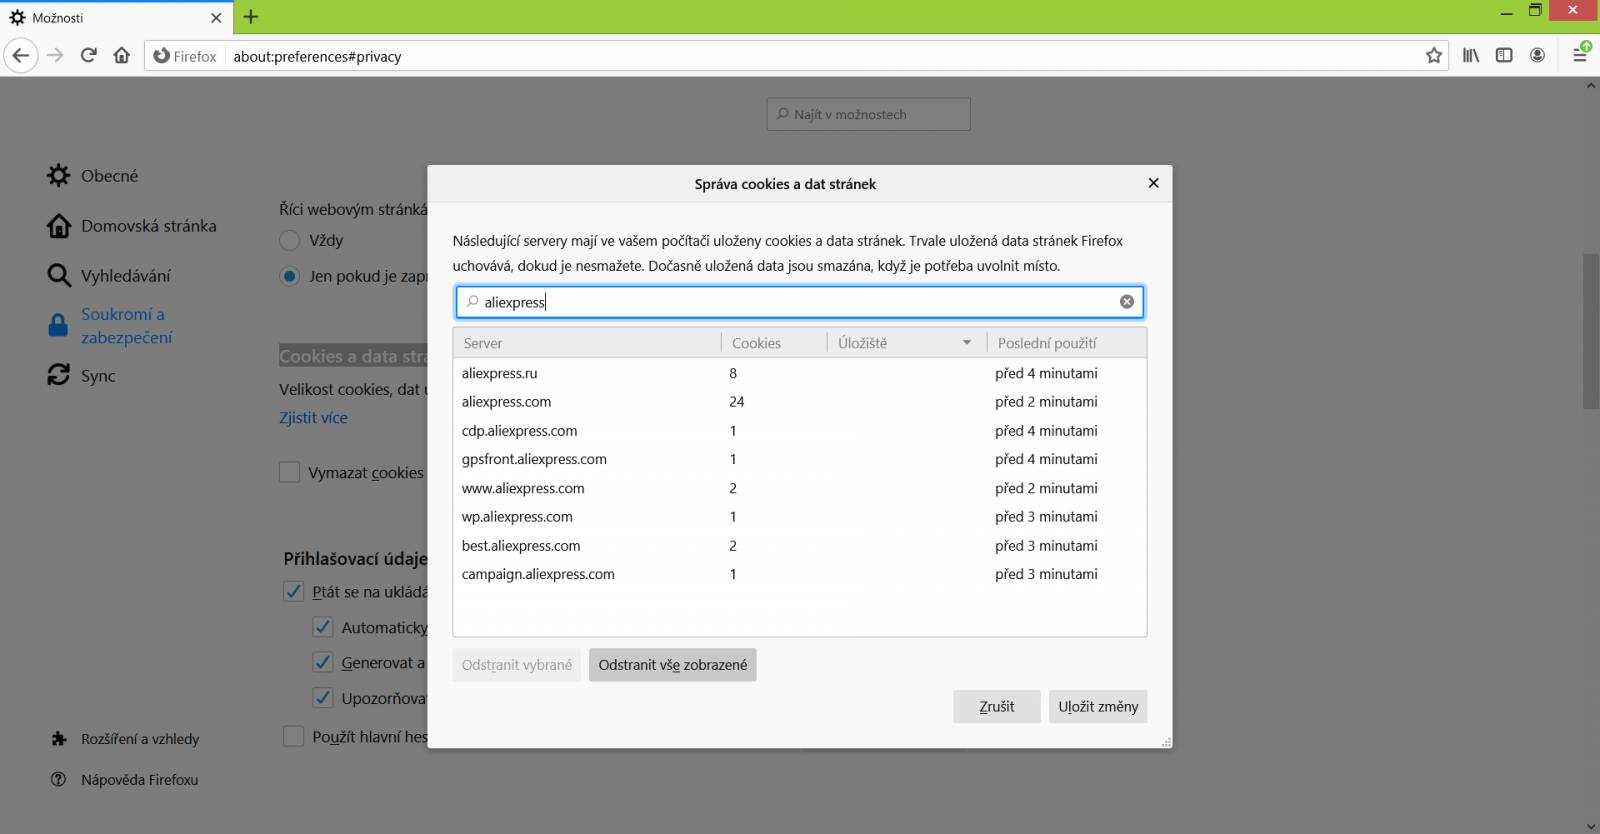Clear the aliexpress search field

1127,302
